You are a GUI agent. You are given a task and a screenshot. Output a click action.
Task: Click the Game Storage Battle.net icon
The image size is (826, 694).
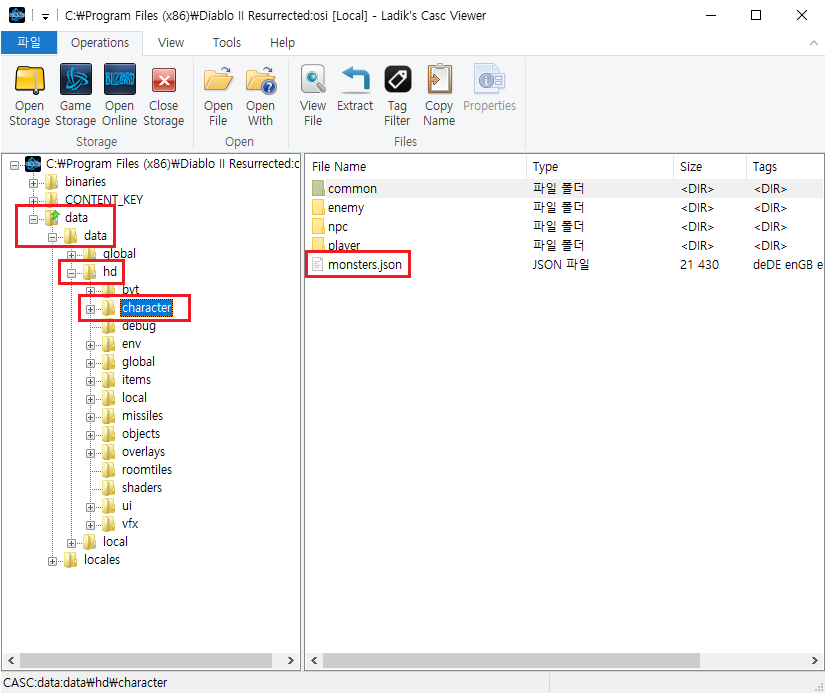tap(75, 80)
